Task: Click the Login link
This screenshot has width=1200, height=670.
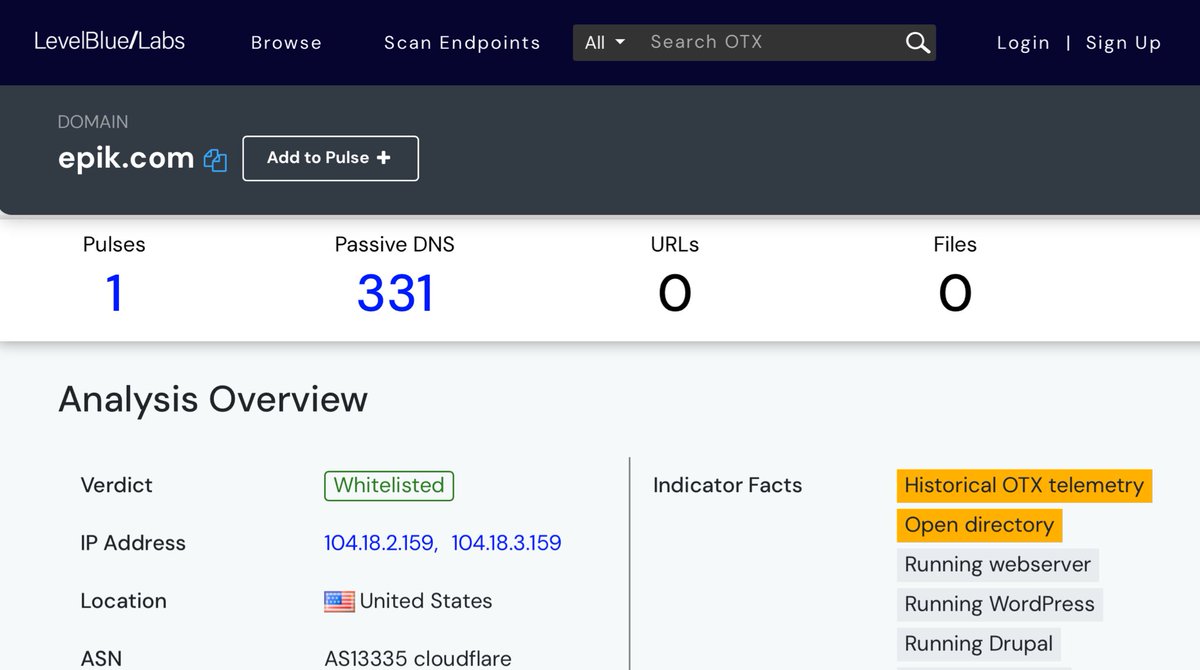Action: (1023, 42)
